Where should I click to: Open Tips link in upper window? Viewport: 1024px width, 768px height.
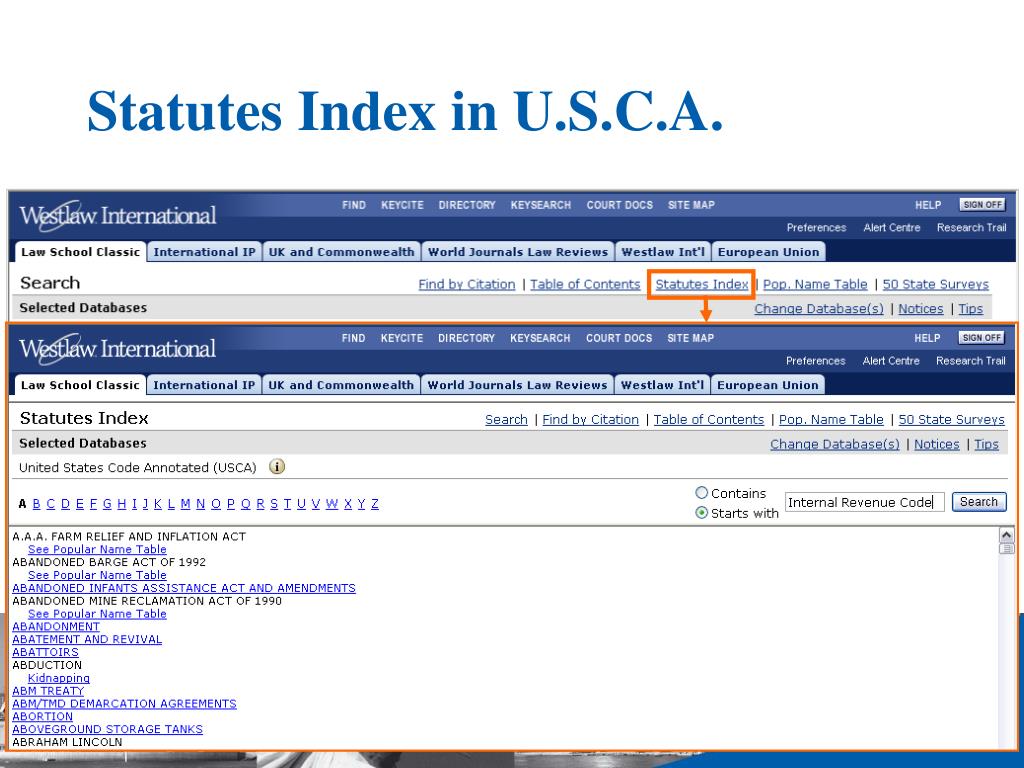pyautogui.click(x=970, y=309)
